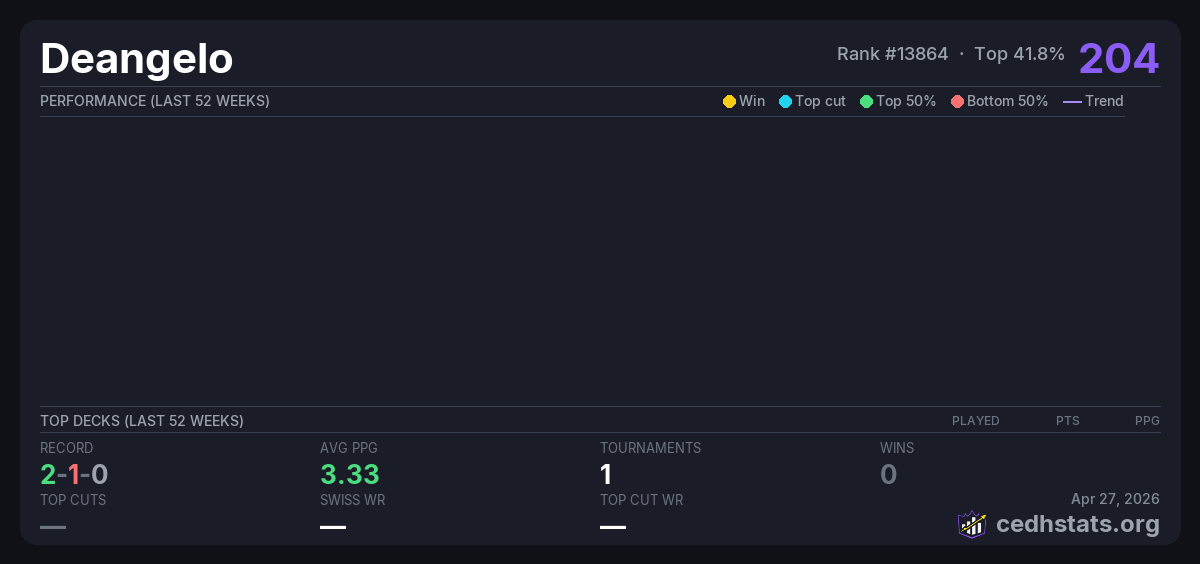This screenshot has height=564, width=1200.
Task: Toggle the Bottom 50% series label
Action: coord(1007,101)
